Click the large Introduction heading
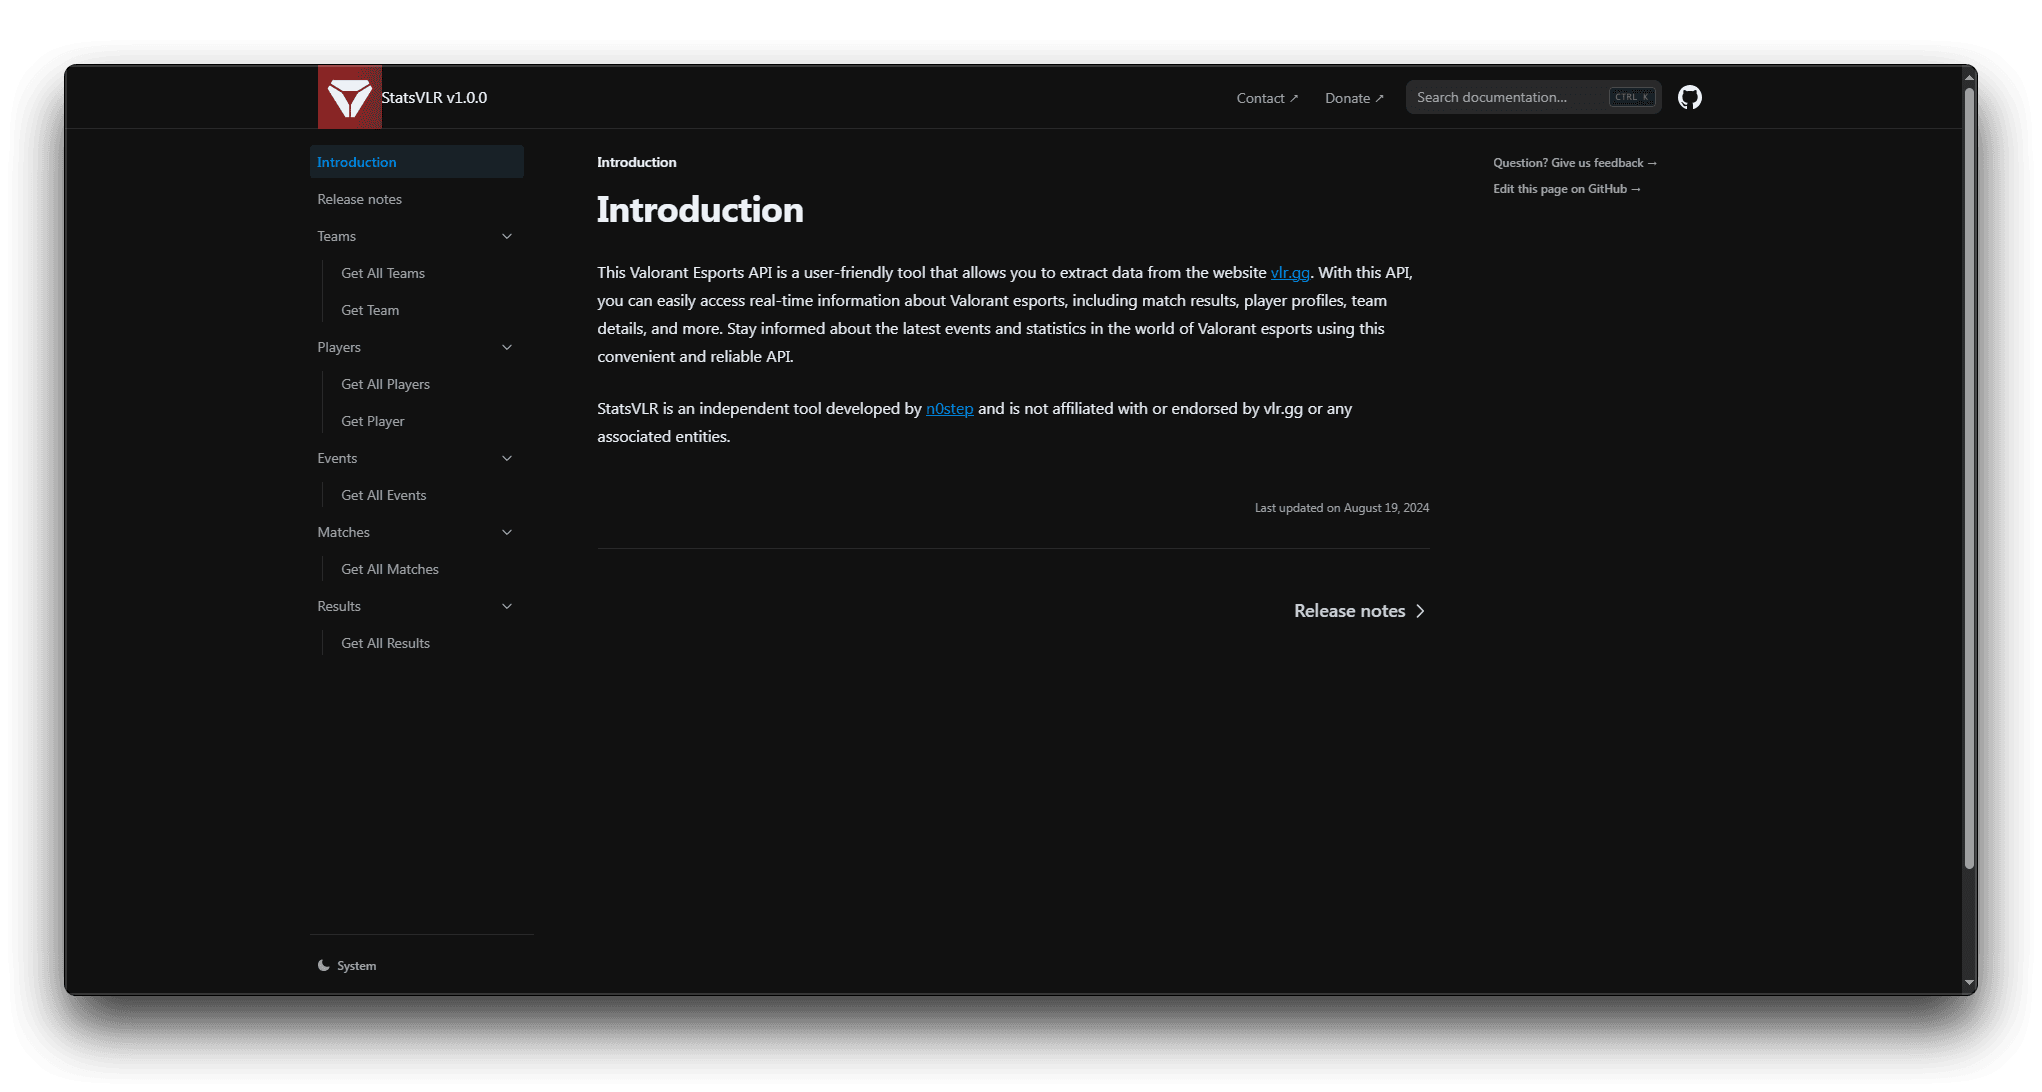 [700, 210]
